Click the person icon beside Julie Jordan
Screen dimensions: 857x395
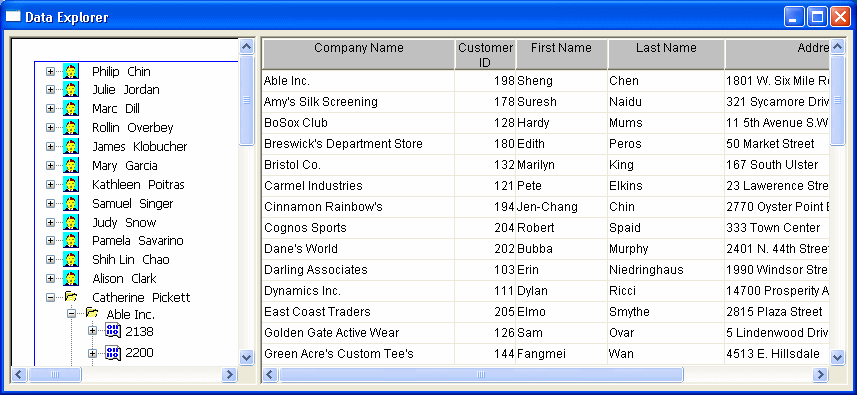click(71, 90)
